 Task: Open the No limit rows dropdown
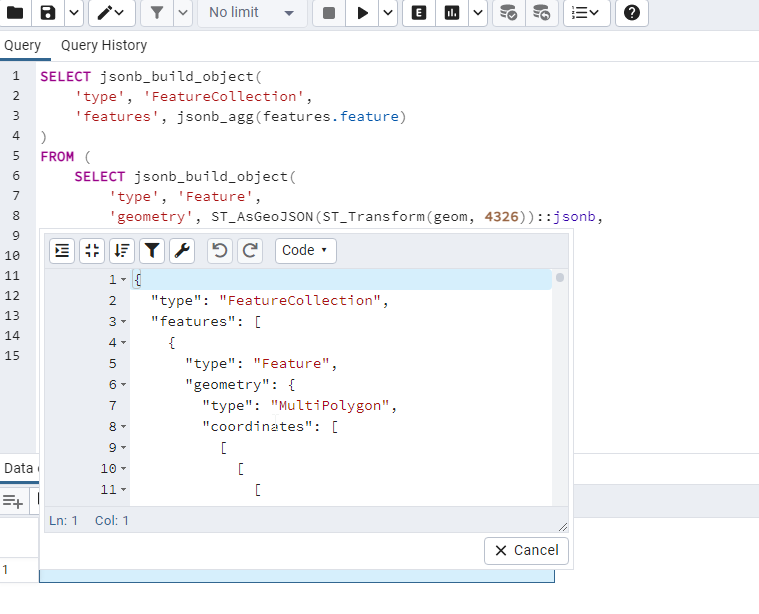coord(252,13)
